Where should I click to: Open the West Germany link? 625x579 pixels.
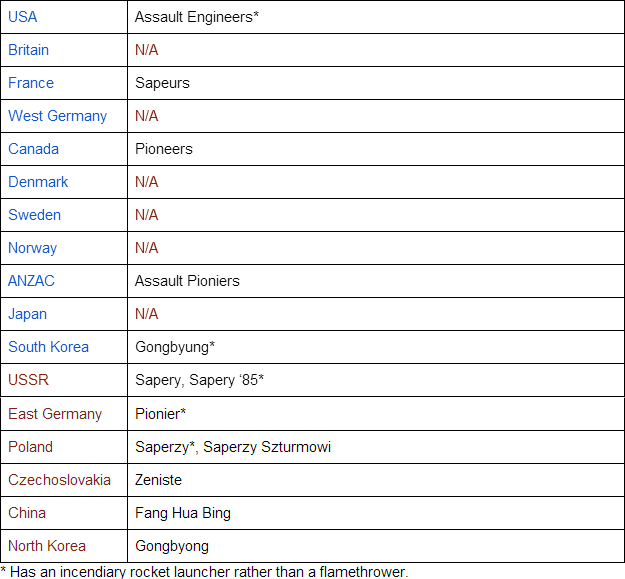coord(57,116)
